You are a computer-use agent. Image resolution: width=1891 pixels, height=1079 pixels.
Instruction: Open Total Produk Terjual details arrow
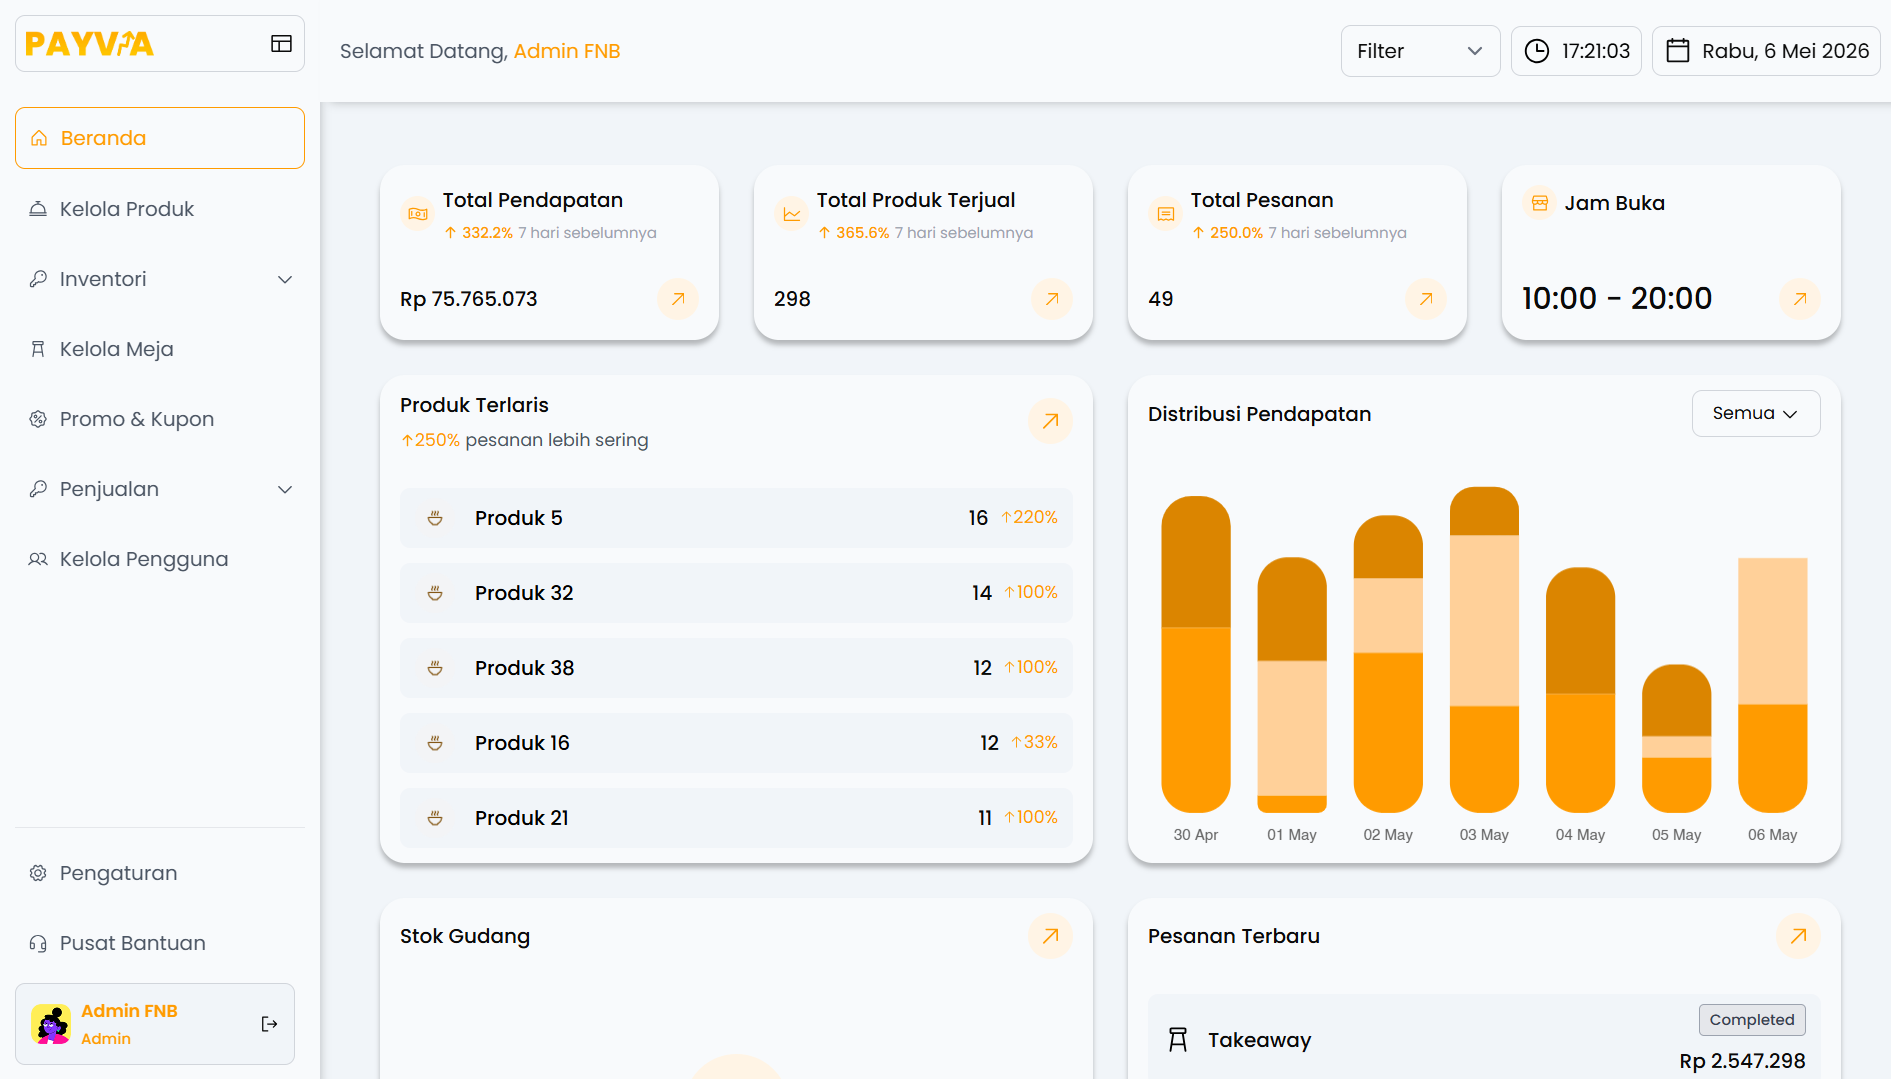click(1052, 299)
